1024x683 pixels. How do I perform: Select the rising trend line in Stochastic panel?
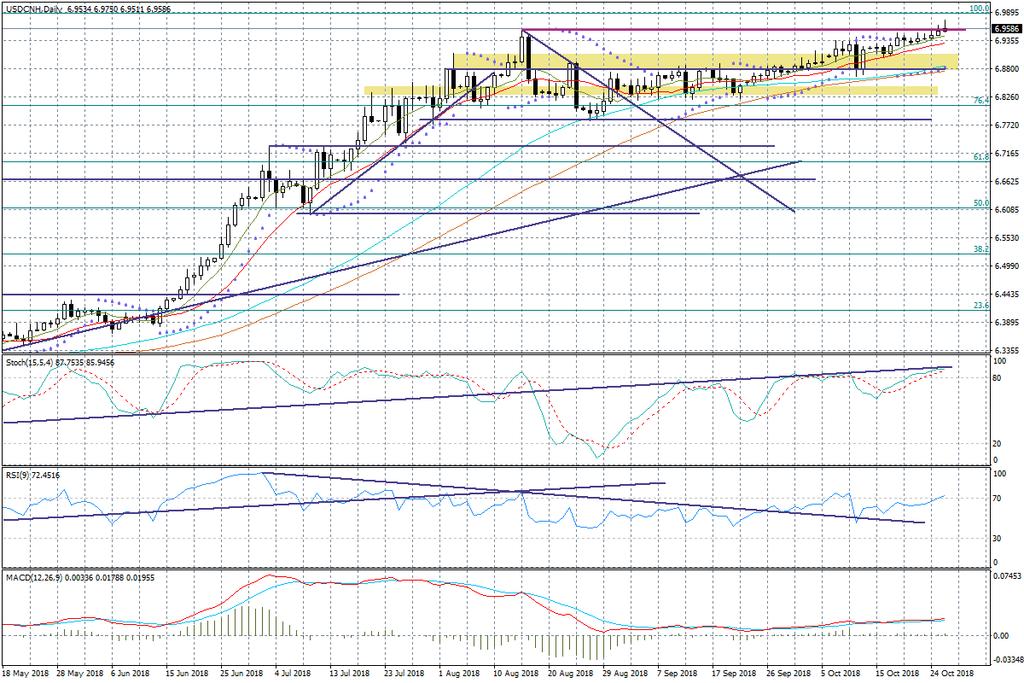click(477, 395)
